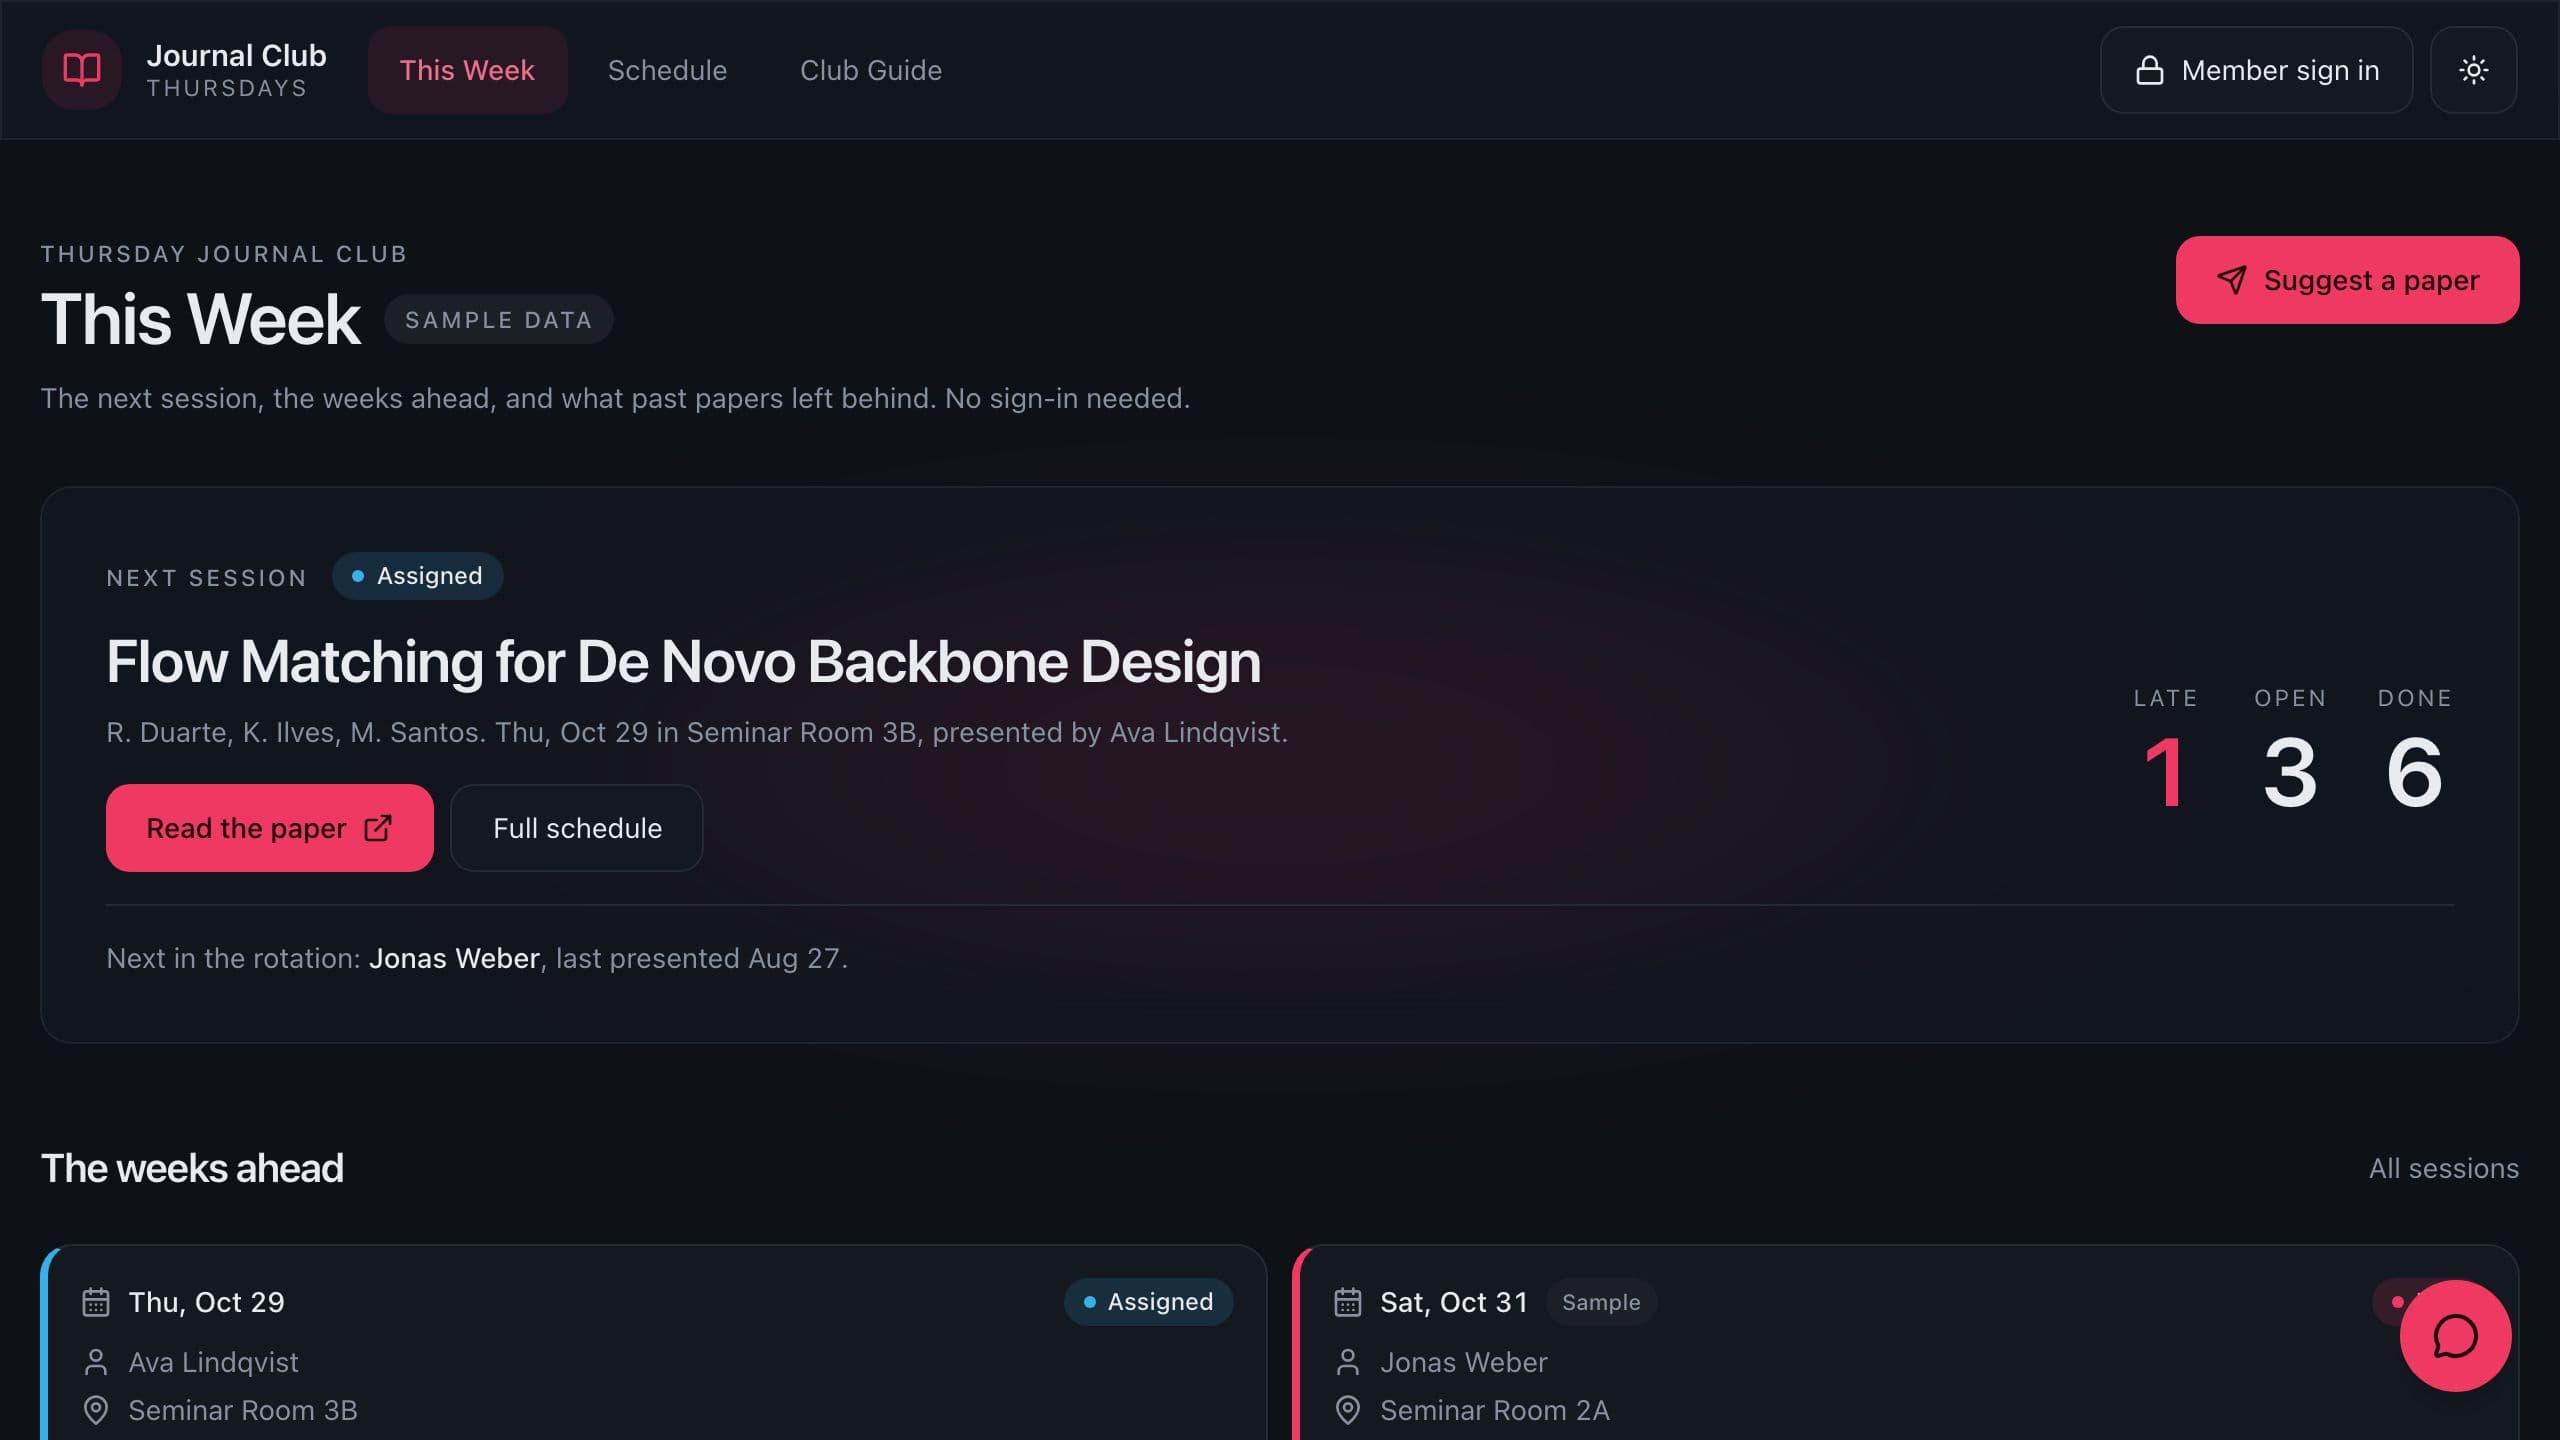Click the location pin beside Seminar Room 3B

point(96,1410)
